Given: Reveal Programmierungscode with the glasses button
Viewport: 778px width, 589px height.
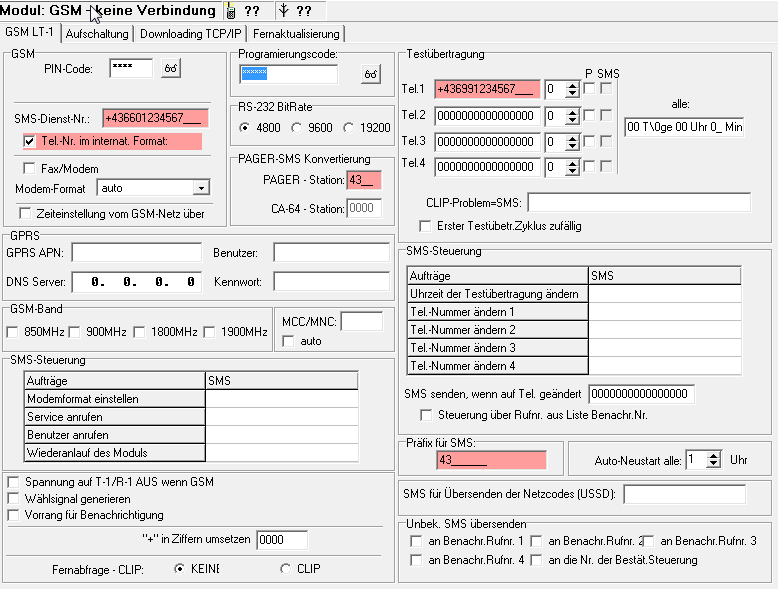Looking at the screenshot, I should (371, 75).
